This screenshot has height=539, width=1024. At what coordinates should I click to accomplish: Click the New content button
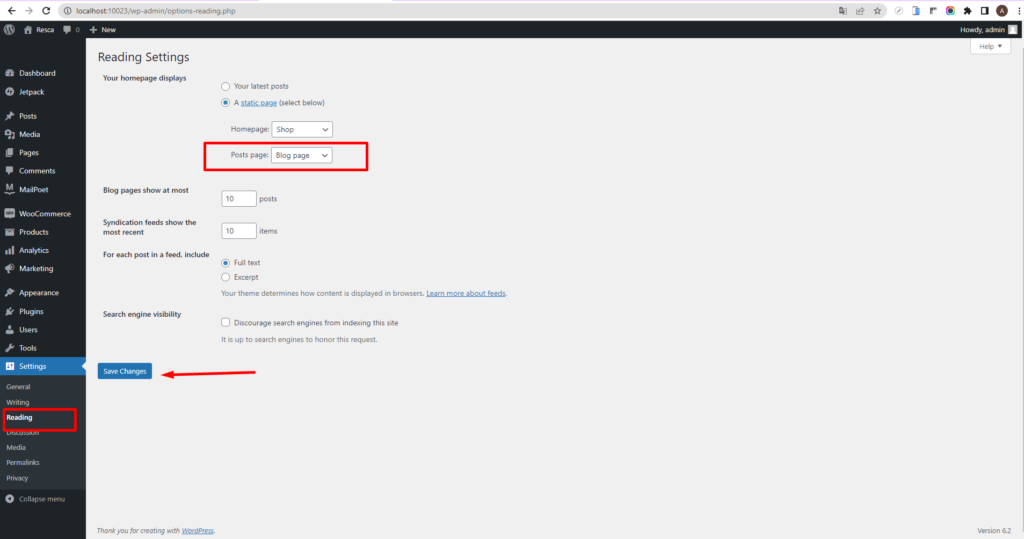coord(103,29)
